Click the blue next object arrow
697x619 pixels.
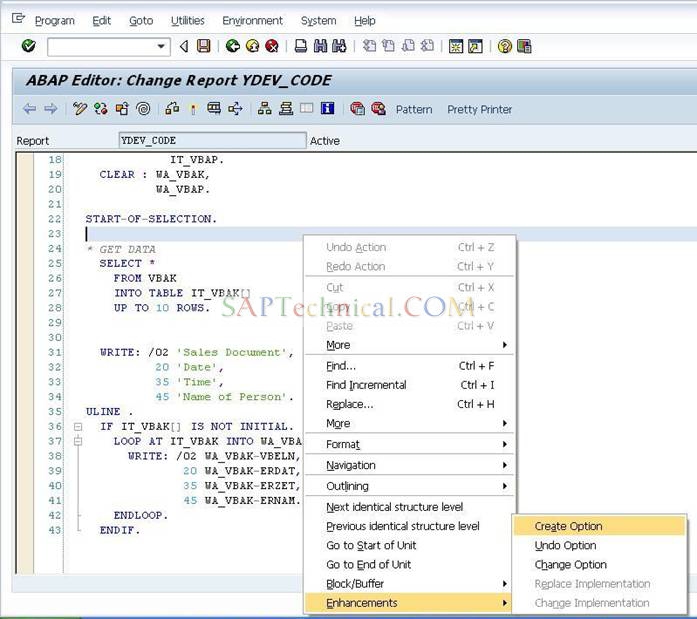[51, 109]
